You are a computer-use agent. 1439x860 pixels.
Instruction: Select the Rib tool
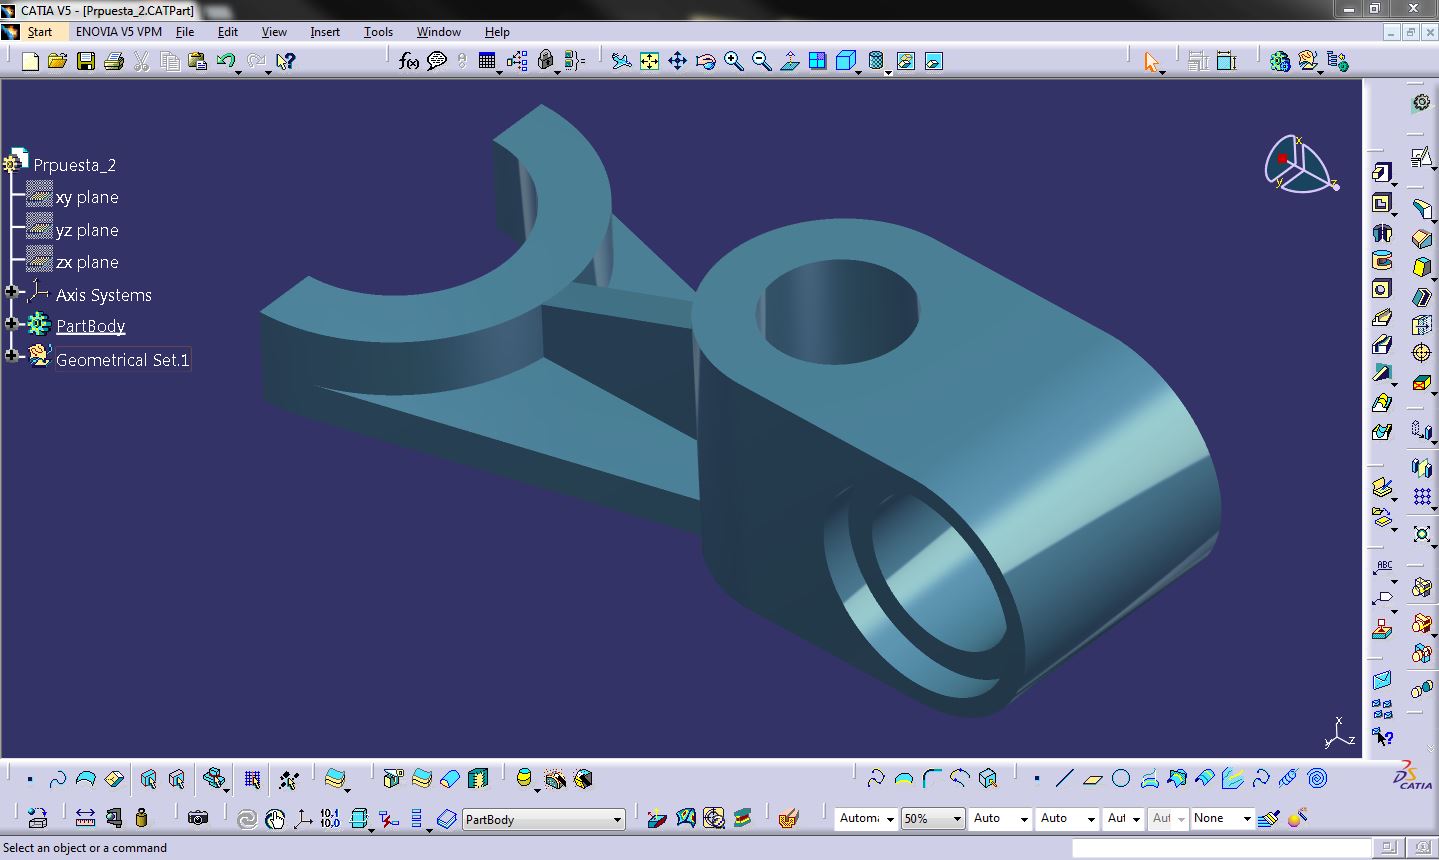click(1381, 318)
